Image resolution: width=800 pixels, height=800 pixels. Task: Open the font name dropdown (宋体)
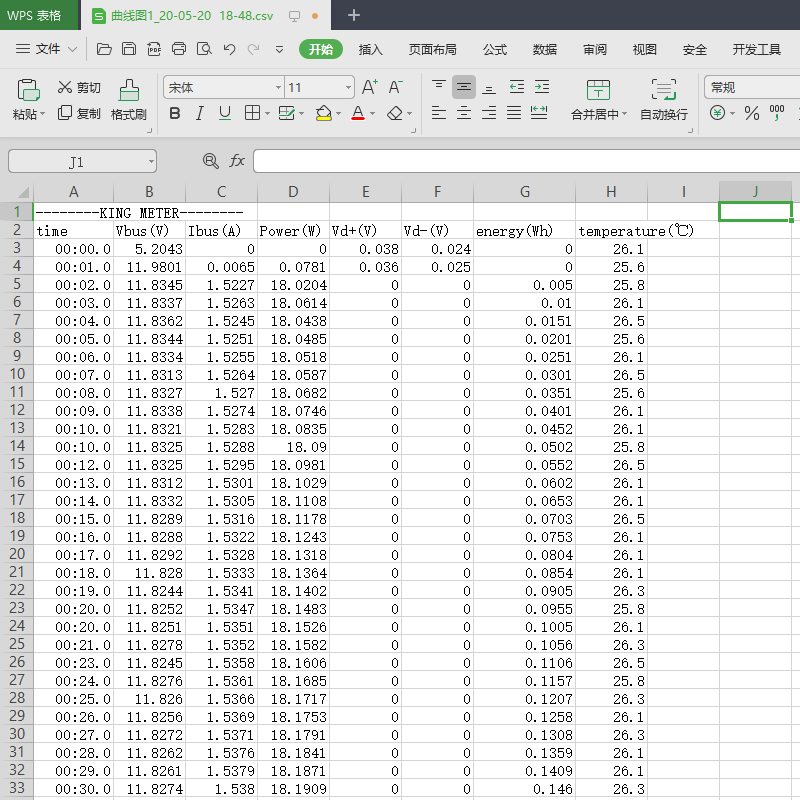coord(223,88)
